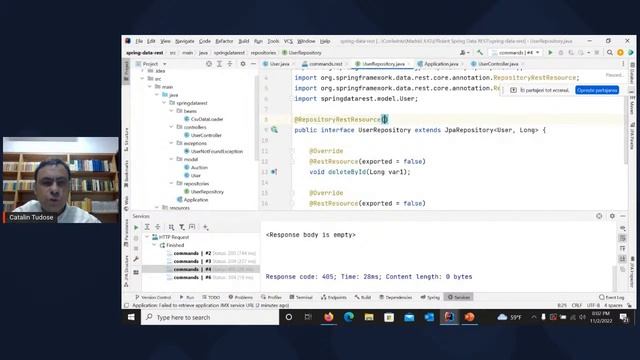Collapse the main folder
640x360 pixels.
click(150, 87)
